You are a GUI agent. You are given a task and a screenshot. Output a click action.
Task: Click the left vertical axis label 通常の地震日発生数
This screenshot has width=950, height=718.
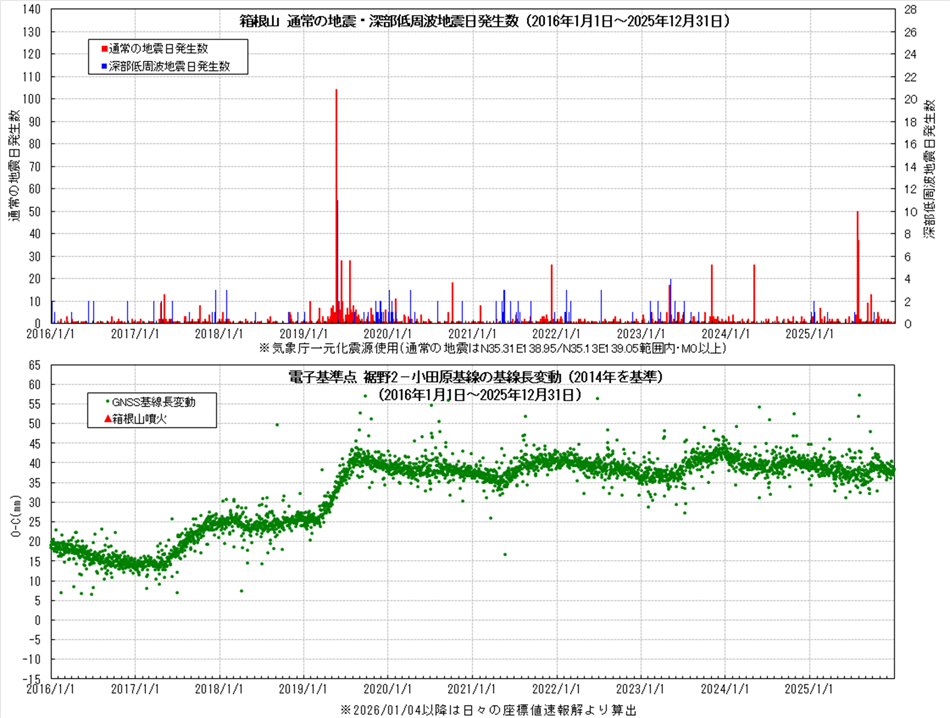15,166
